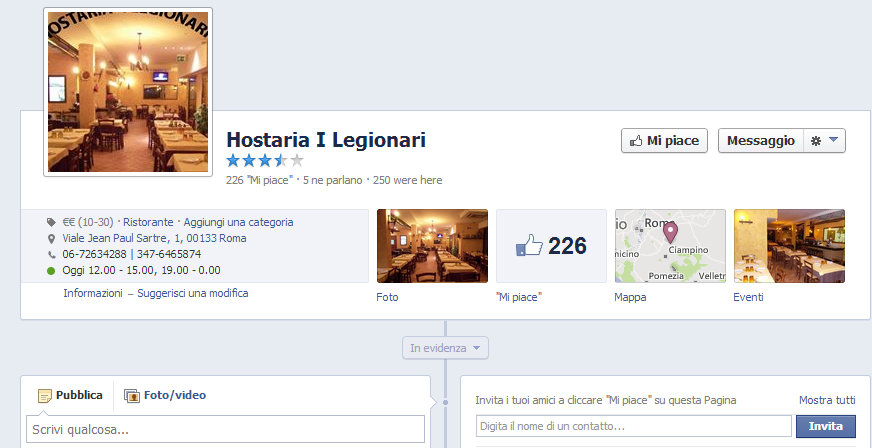Open the 226 likes tile
The height and width of the screenshot is (448, 872).
[551, 246]
